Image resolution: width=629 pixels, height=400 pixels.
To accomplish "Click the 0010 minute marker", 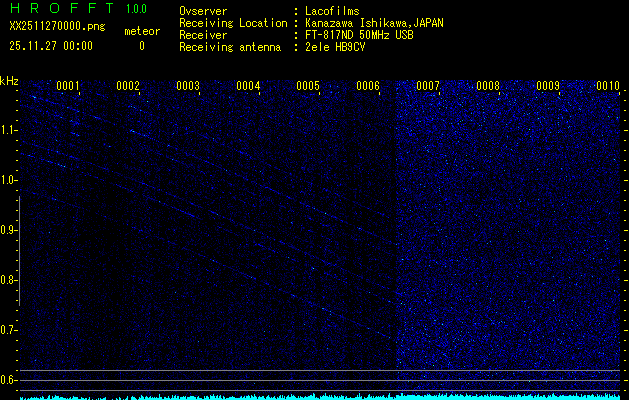I will coord(608,86).
